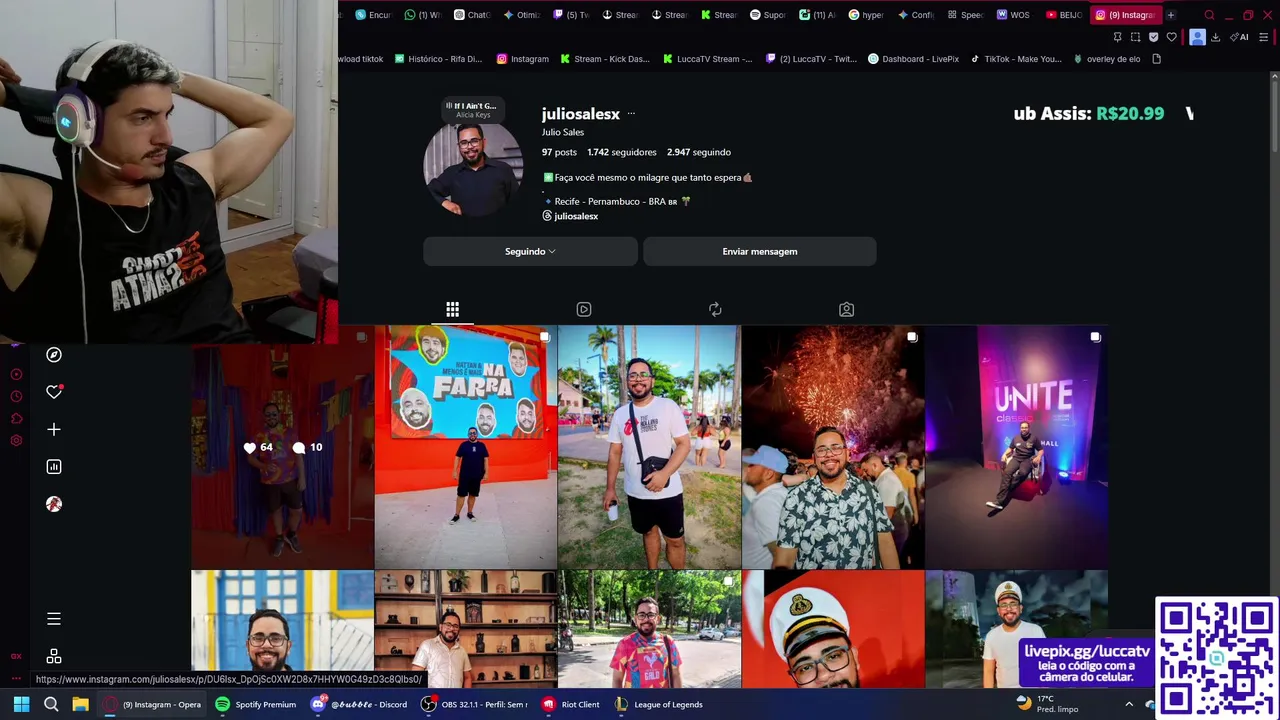Image resolution: width=1280 pixels, height=720 pixels.
Task: Open profile options three dots beside juliosalesx
Action: (631, 114)
